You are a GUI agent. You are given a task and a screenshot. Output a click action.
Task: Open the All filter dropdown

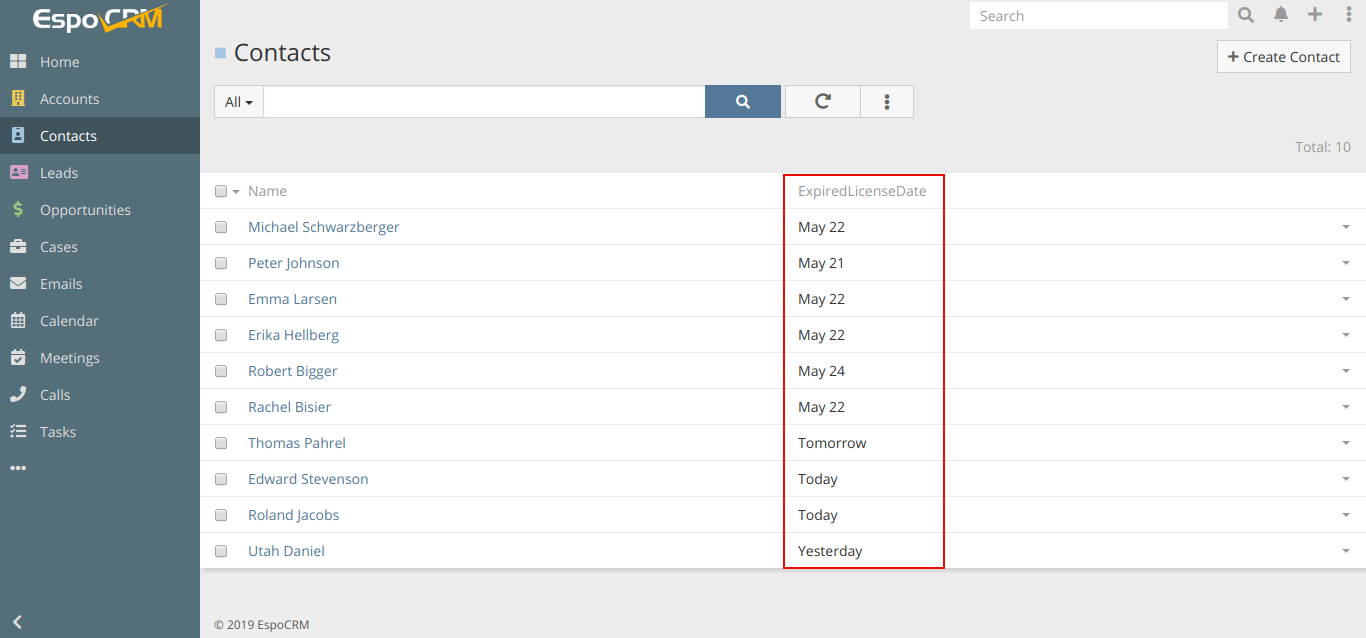[239, 102]
